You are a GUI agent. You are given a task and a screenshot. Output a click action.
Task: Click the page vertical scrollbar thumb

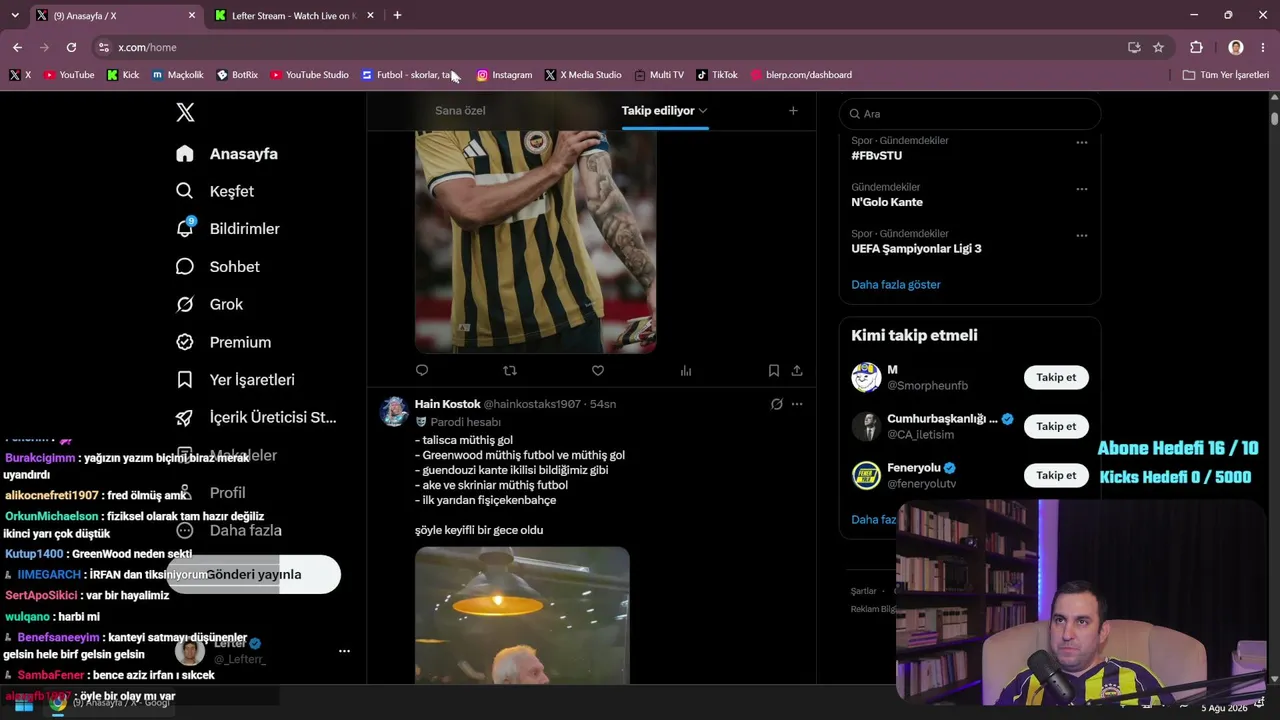[x=1274, y=118]
